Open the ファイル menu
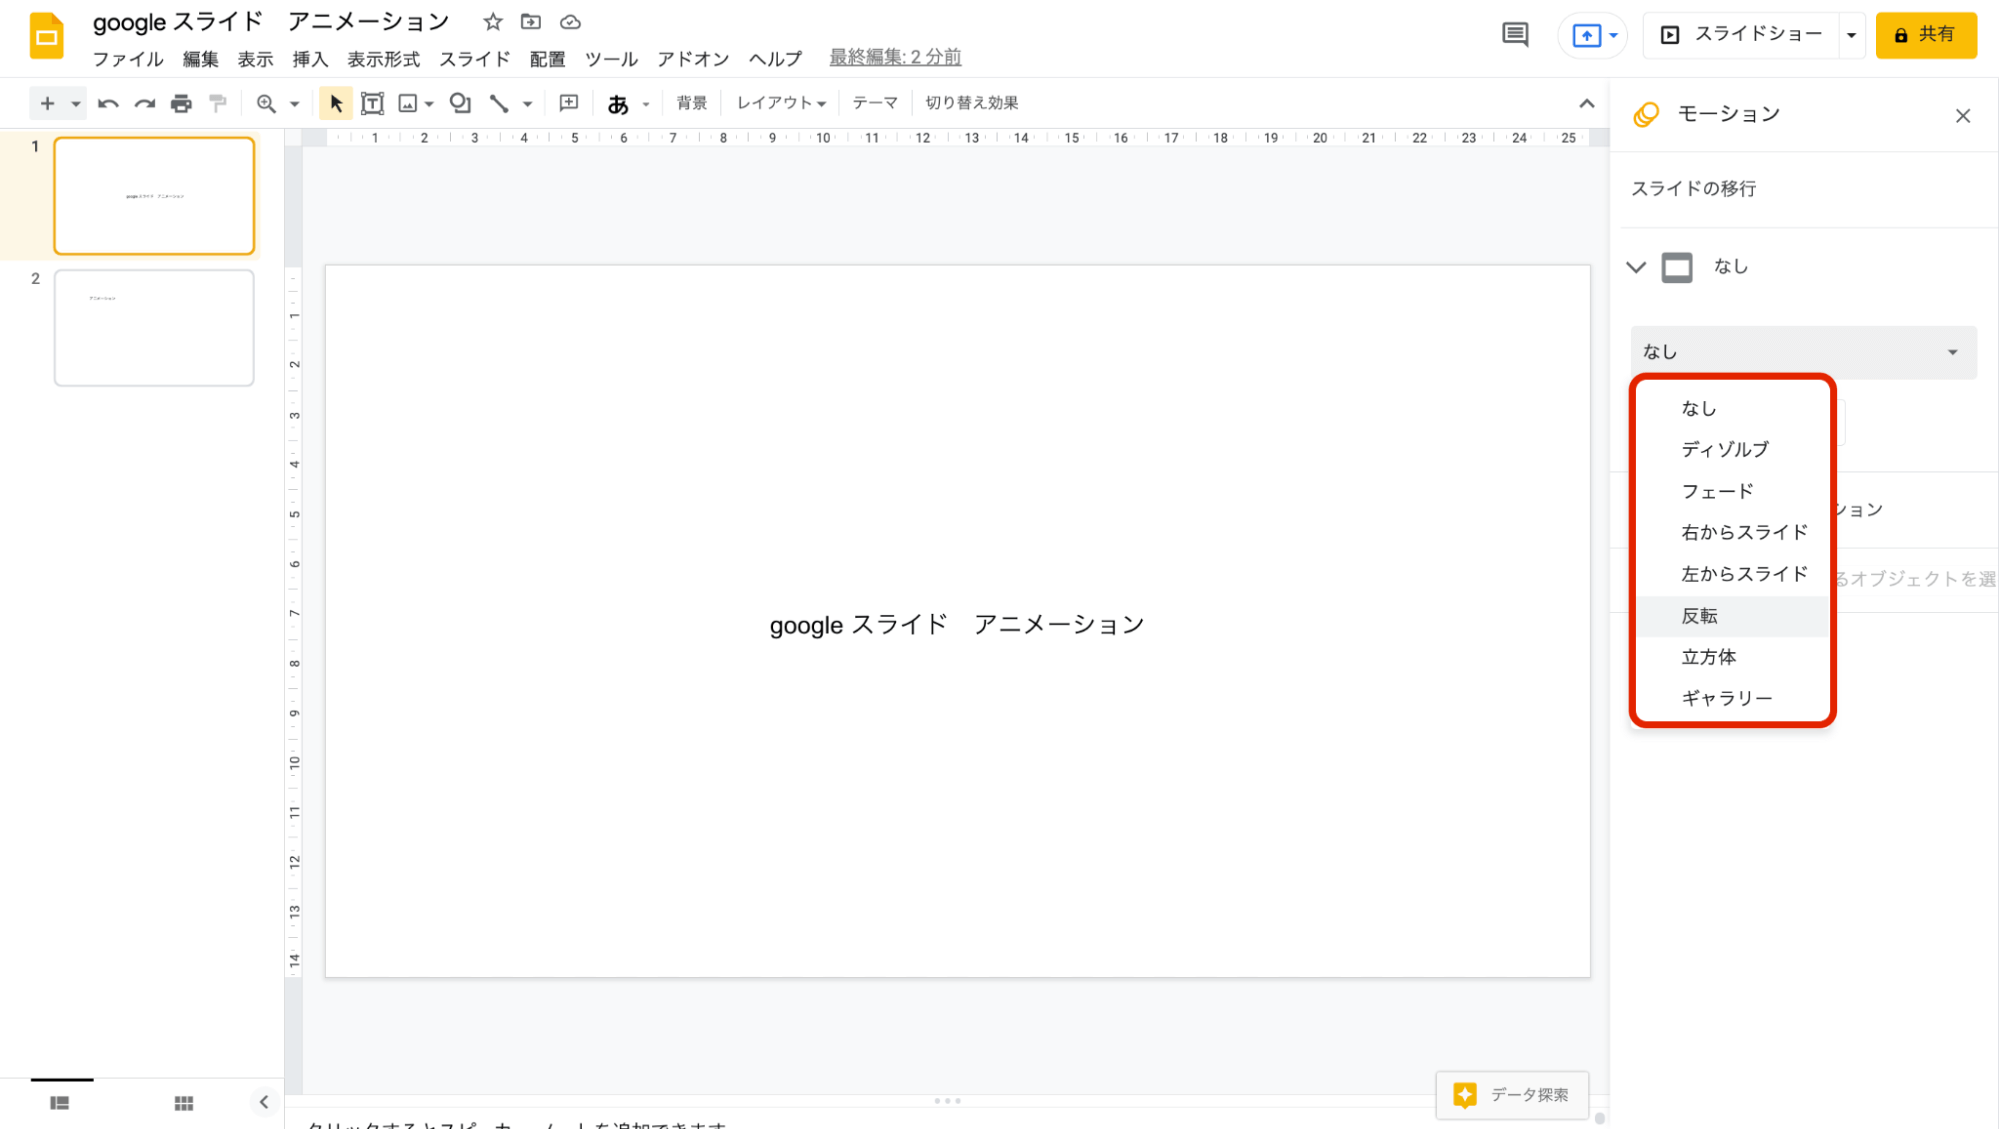 [x=128, y=59]
